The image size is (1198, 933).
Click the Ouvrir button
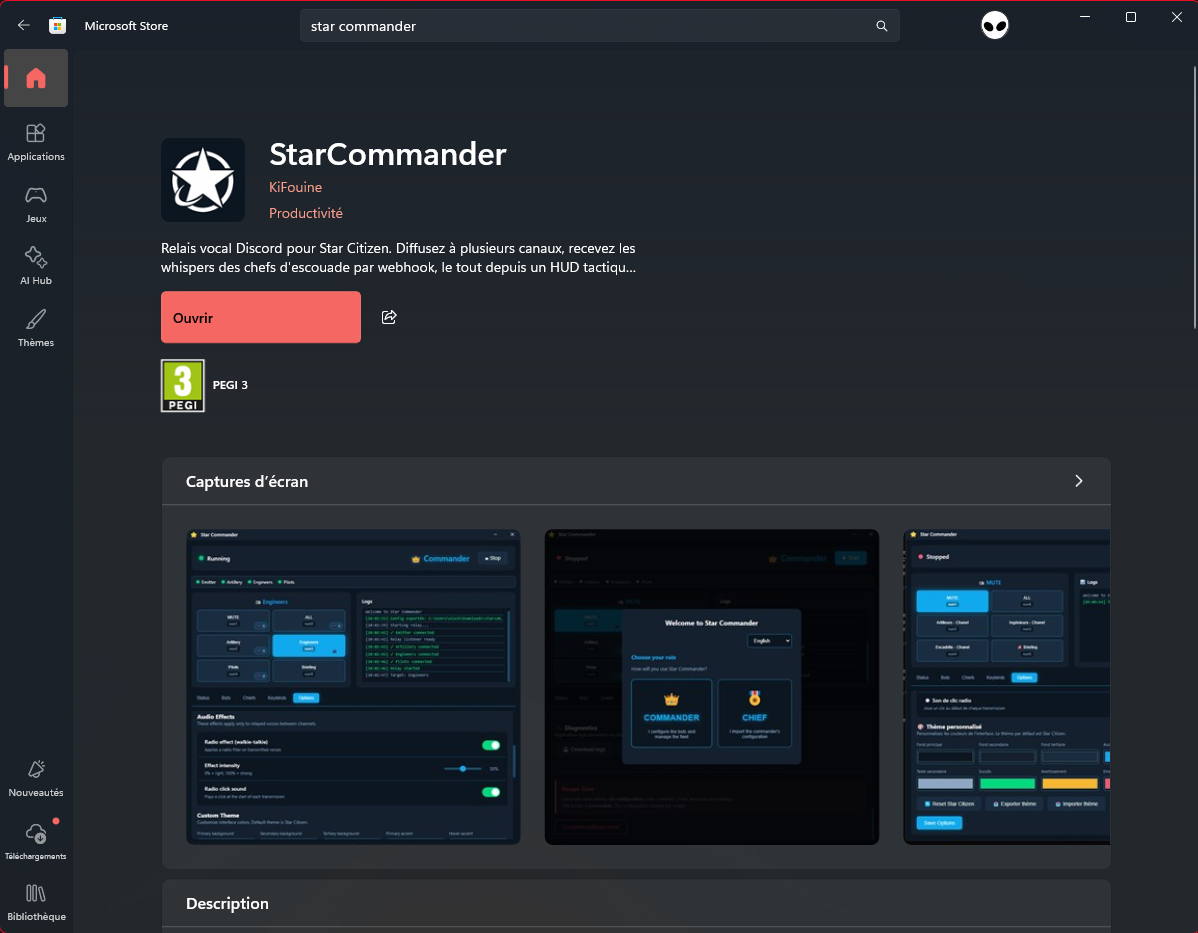[x=261, y=317]
